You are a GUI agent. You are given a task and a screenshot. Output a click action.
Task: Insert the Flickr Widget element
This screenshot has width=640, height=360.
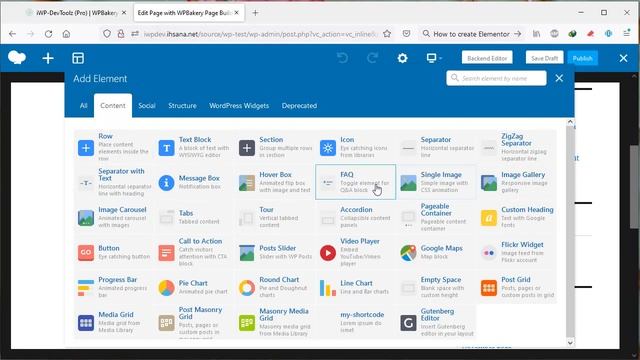pyautogui.click(x=517, y=252)
